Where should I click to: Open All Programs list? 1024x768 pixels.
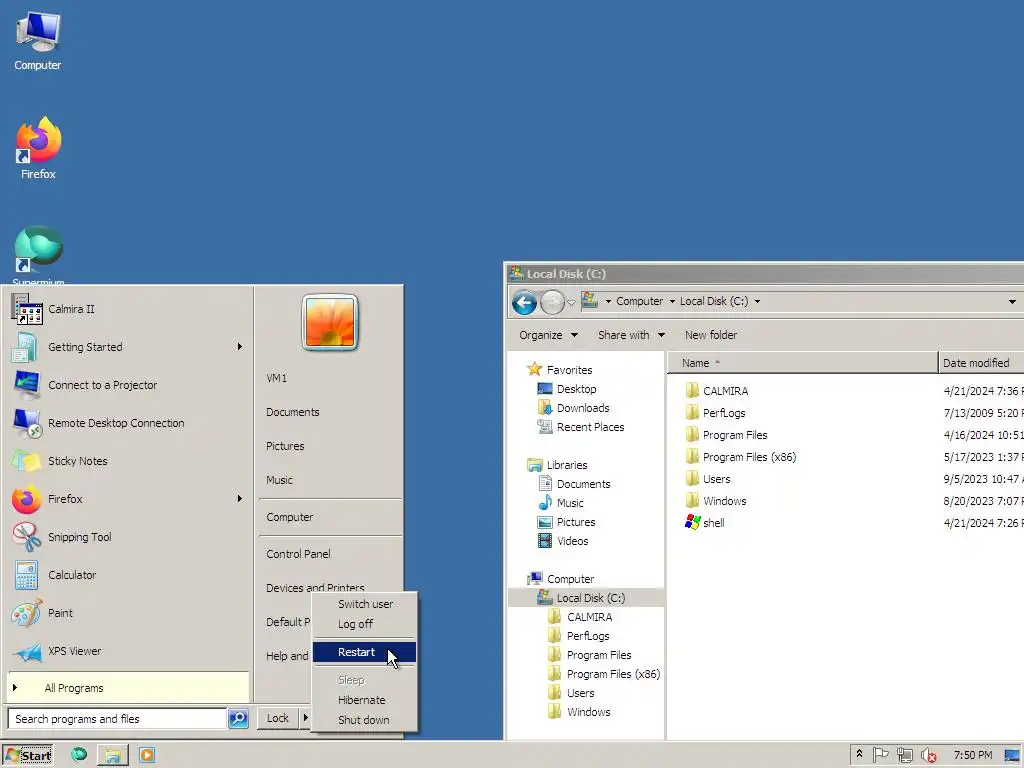pos(128,688)
